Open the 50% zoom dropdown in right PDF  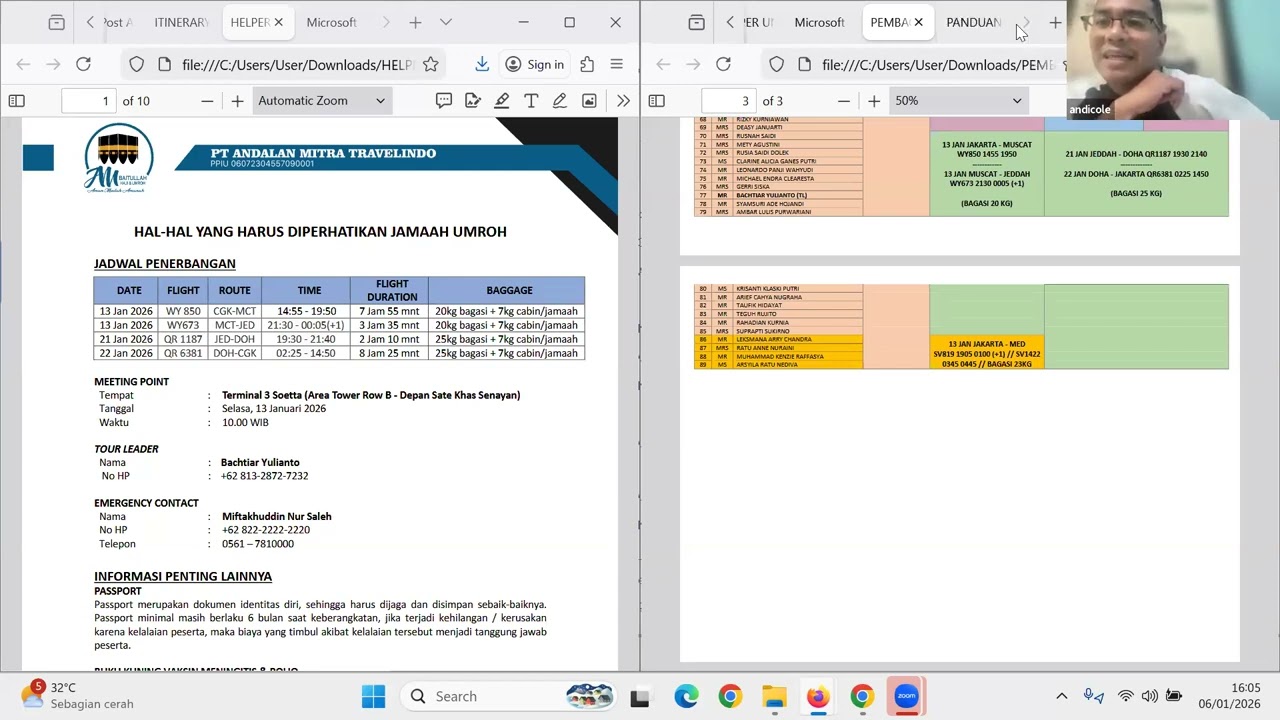click(x=958, y=100)
